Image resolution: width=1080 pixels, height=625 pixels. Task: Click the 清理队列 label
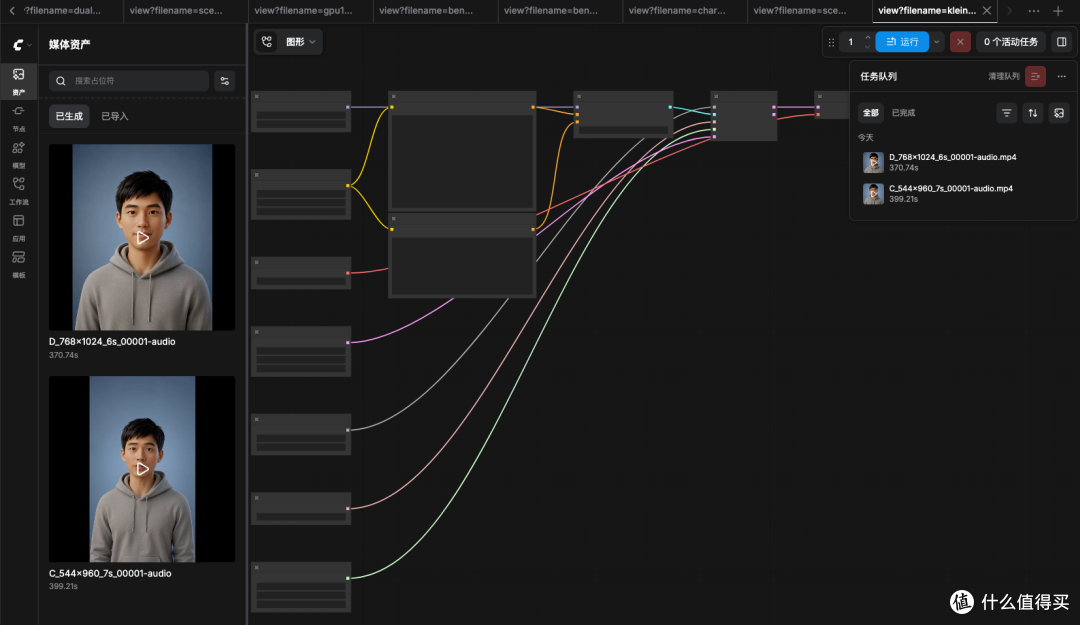pos(1004,76)
